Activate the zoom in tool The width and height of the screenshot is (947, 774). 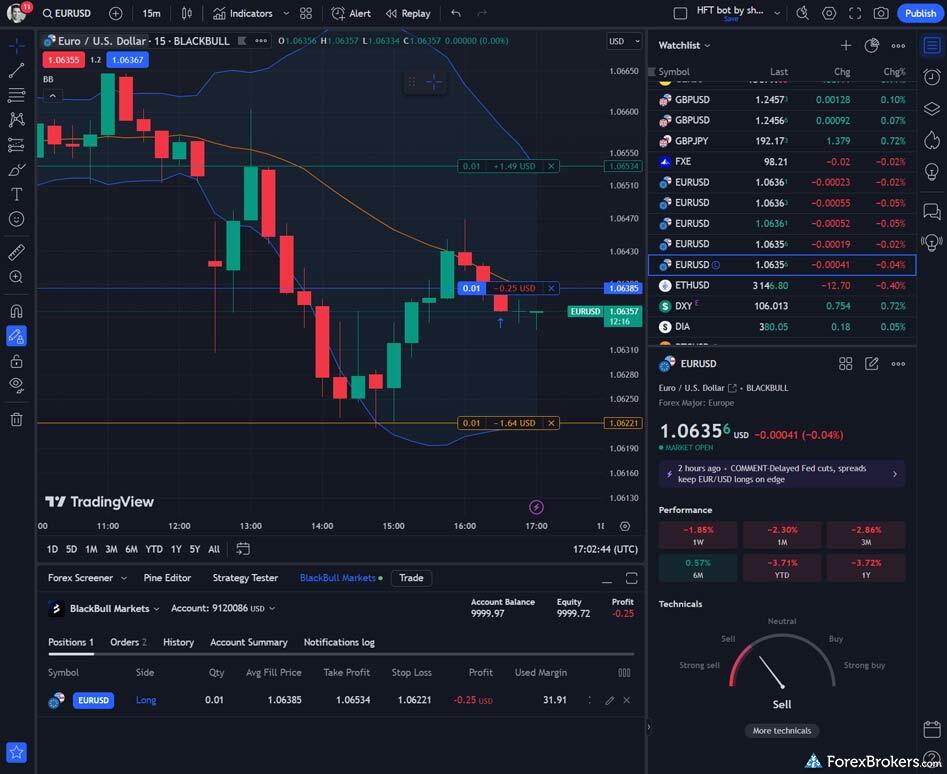pyautogui.click(x=16, y=277)
